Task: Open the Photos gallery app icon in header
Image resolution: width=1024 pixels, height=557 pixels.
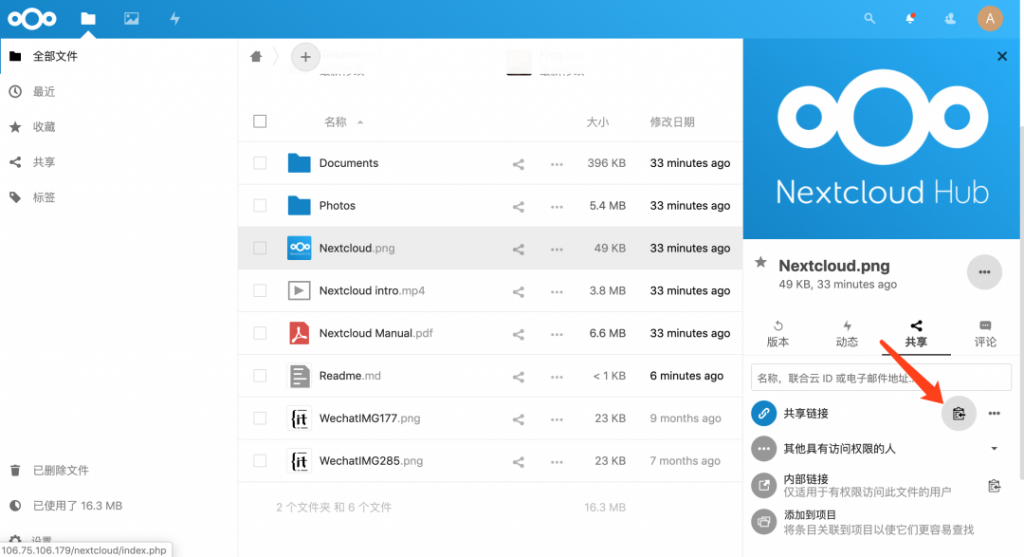Action: pyautogui.click(x=131, y=18)
